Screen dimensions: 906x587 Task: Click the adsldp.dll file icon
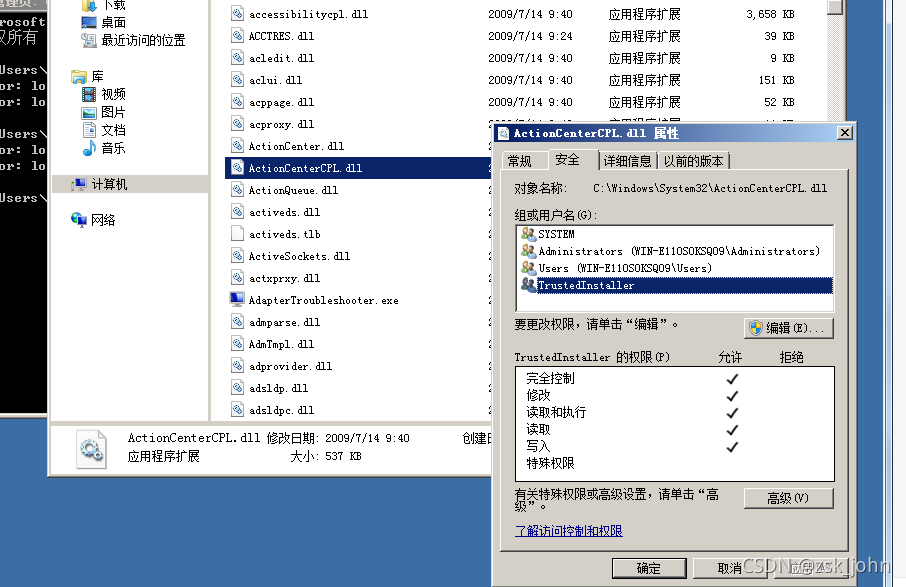237,388
